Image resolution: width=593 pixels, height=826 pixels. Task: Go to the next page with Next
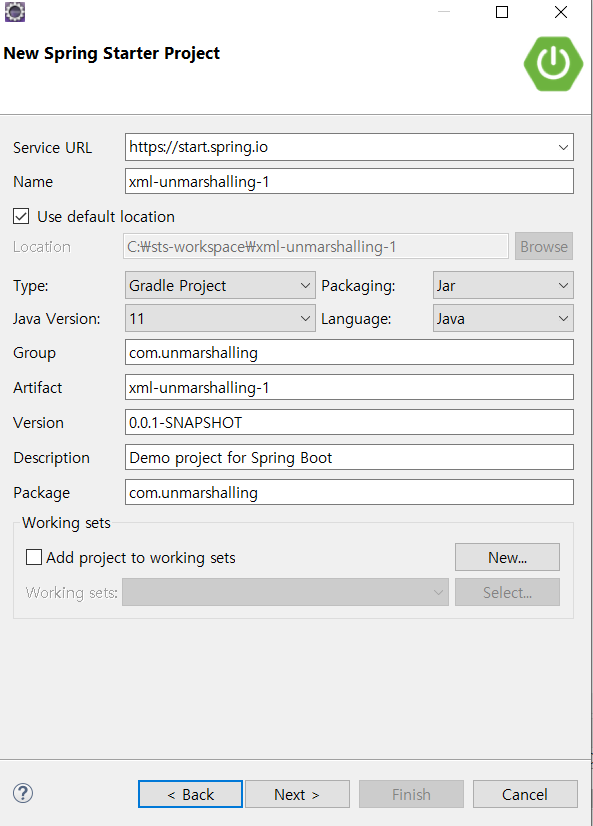[297, 794]
